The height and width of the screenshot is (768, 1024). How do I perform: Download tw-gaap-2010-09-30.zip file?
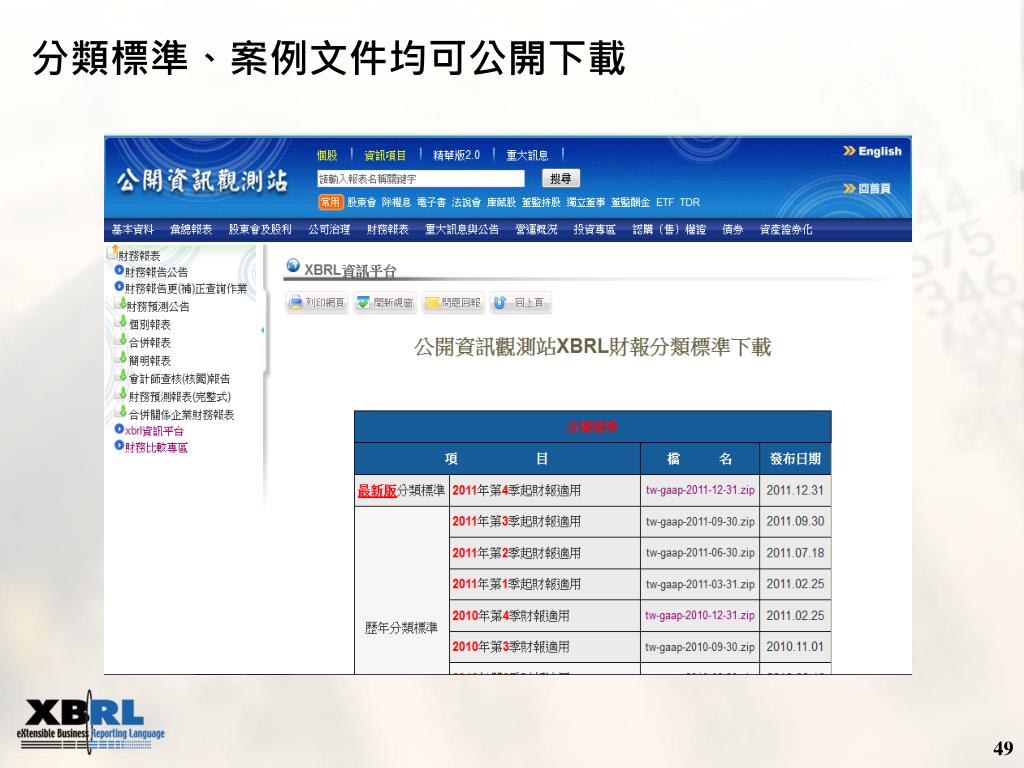(700, 647)
